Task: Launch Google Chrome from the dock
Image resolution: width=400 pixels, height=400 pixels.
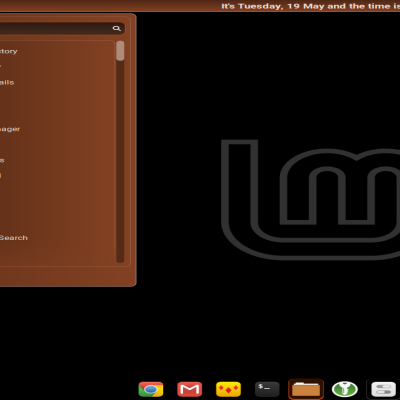Action: point(151,389)
